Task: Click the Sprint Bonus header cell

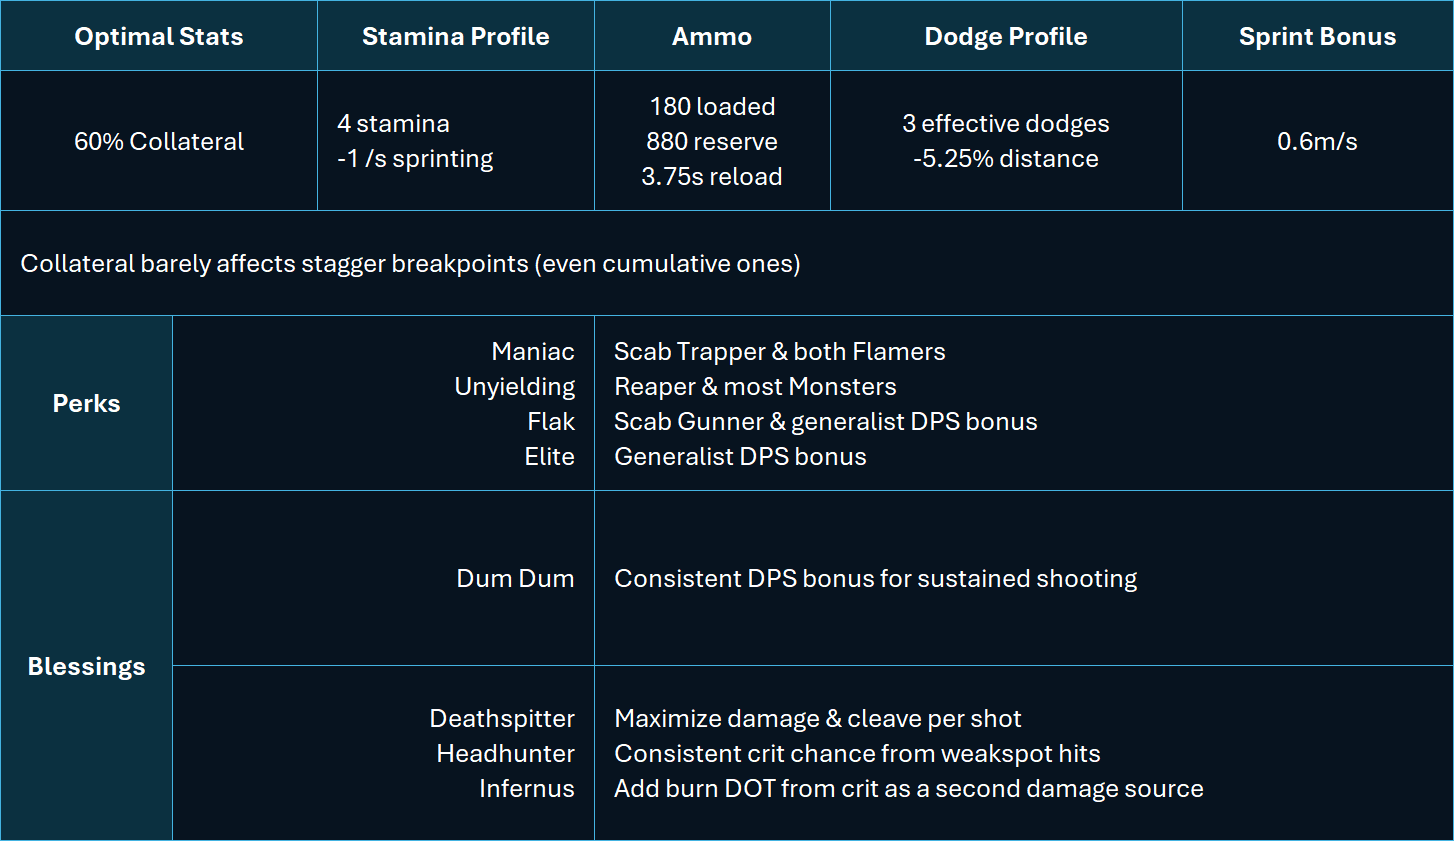Action: (1317, 36)
